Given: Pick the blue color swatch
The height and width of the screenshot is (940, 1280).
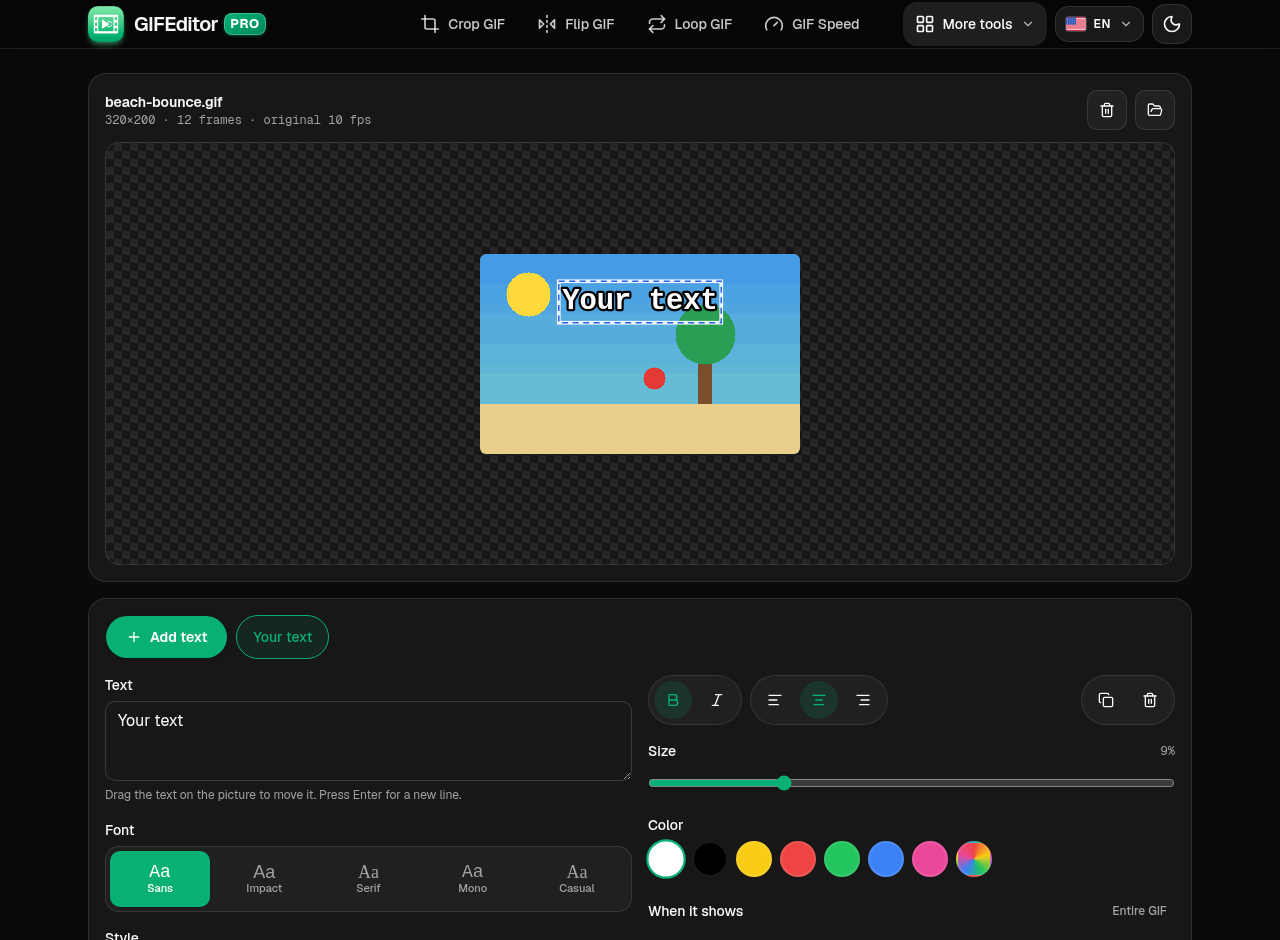Looking at the screenshot, I should click(886, 859).
